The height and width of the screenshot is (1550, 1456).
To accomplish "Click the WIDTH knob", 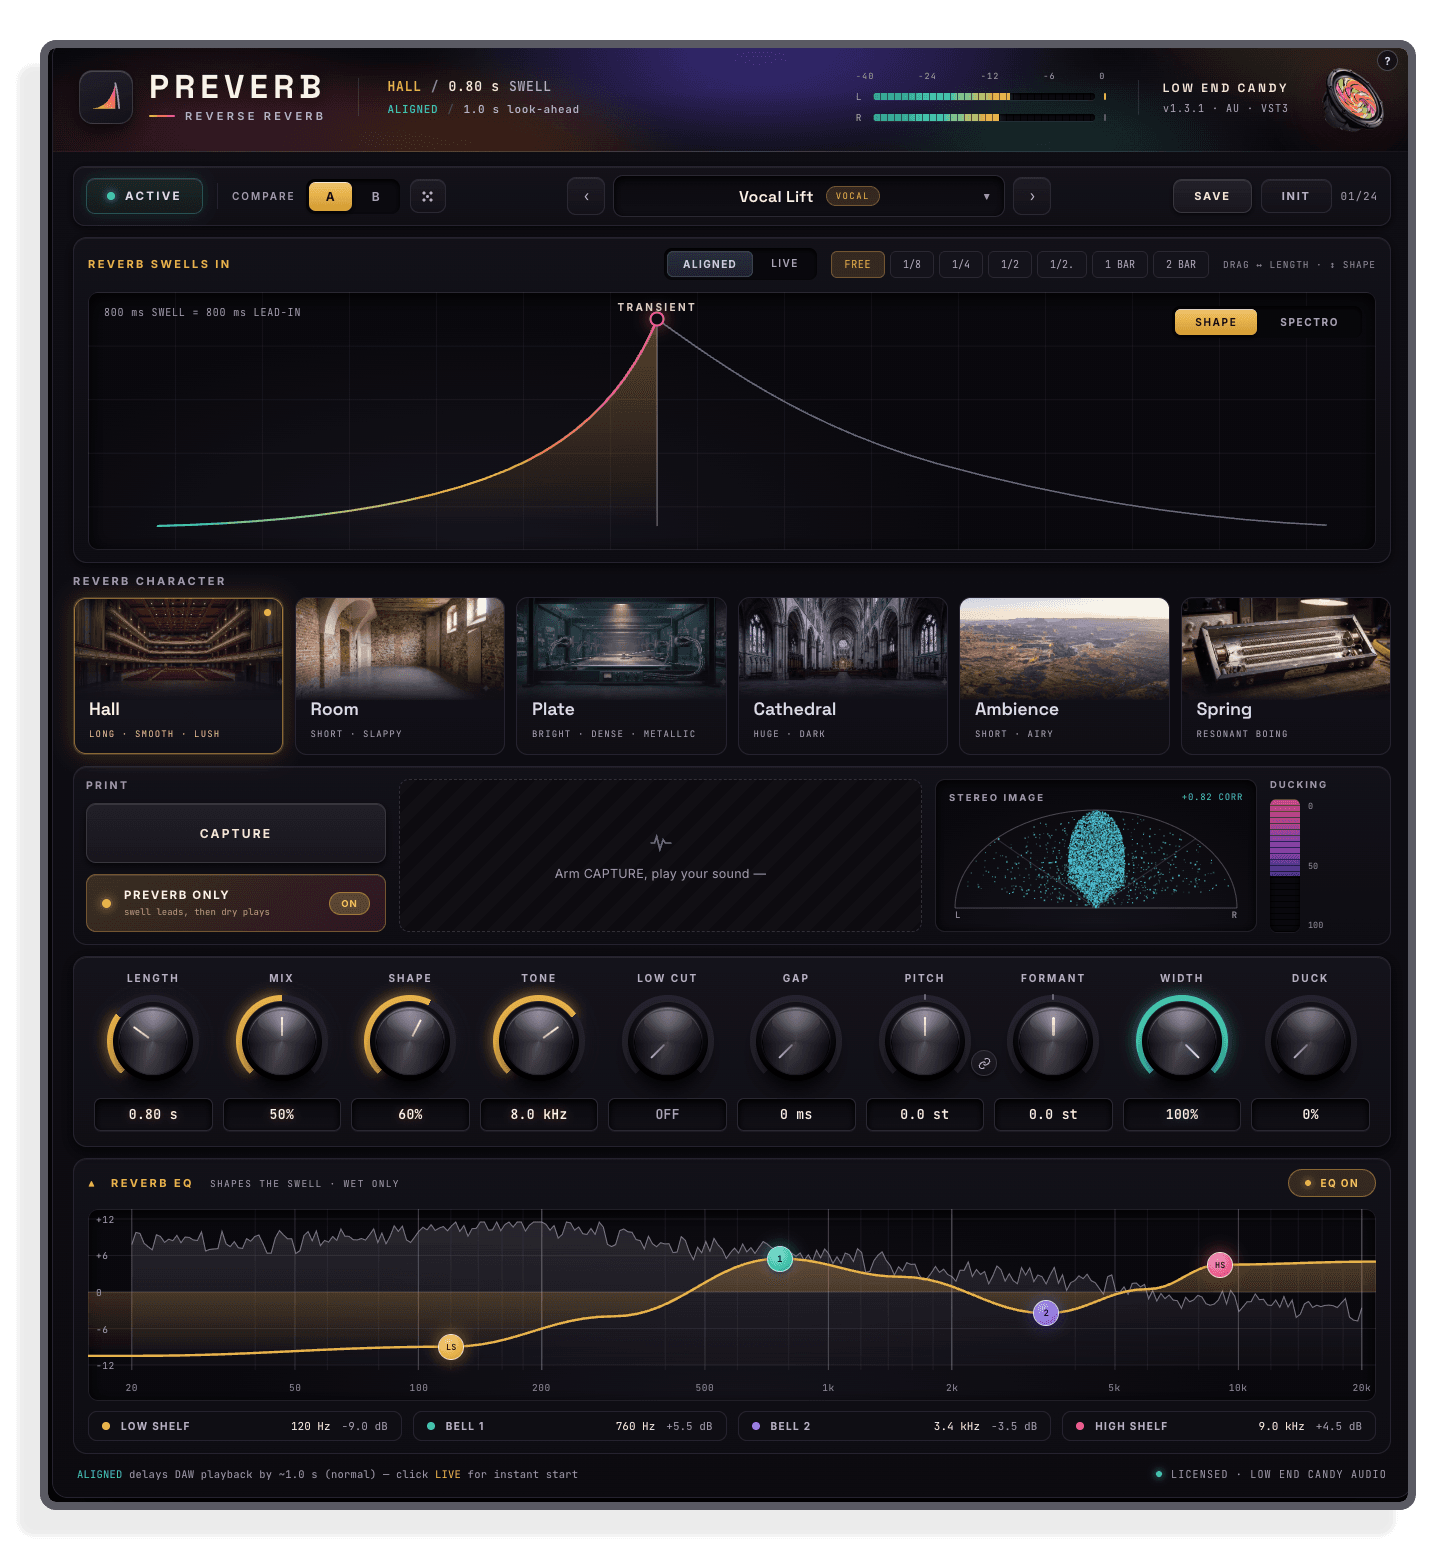I will (1182, 1041).
